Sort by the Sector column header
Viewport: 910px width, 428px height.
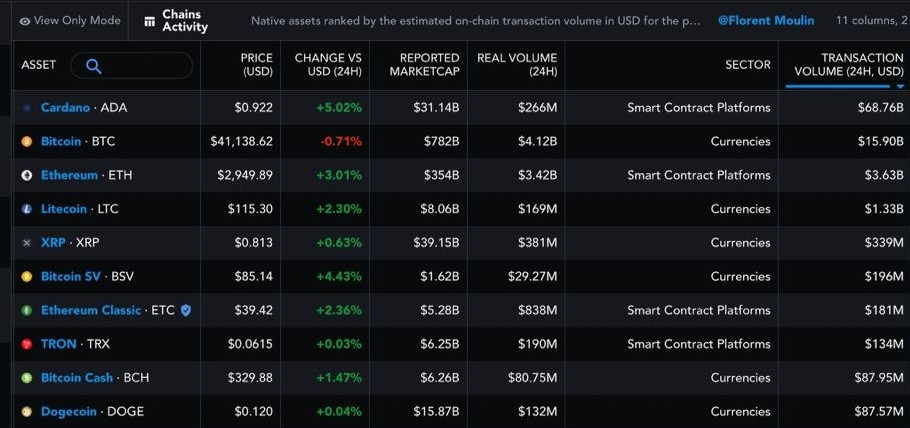pos(748,65)
